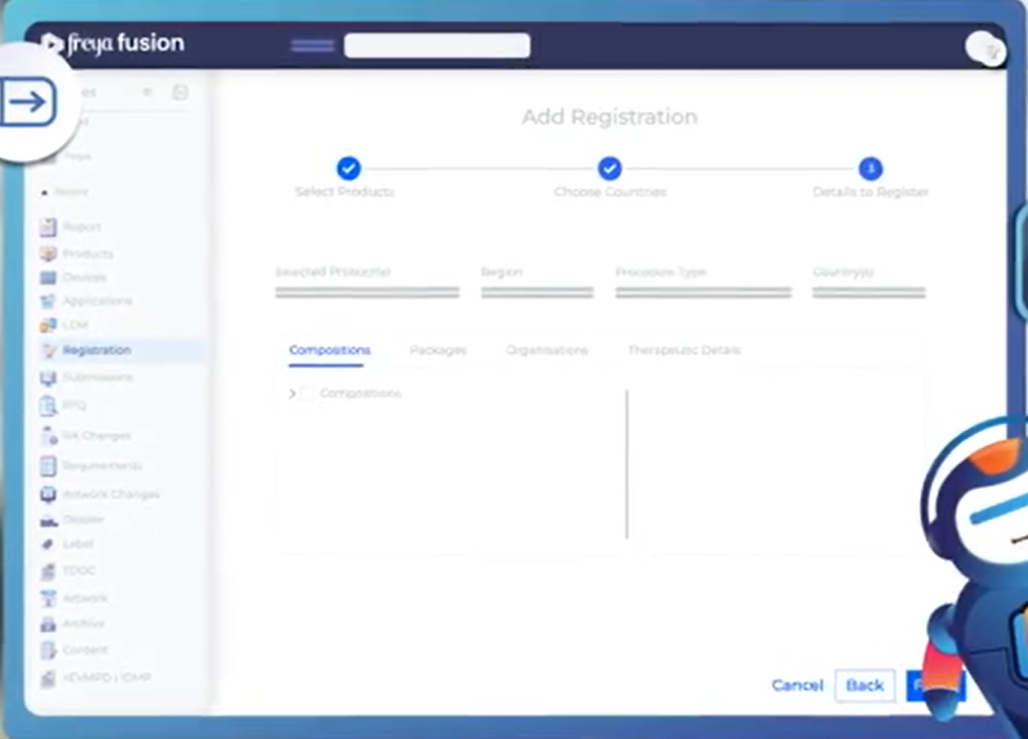Click inside the top search field
This screenshot has width=1028, height=739.
pos(437,45)
